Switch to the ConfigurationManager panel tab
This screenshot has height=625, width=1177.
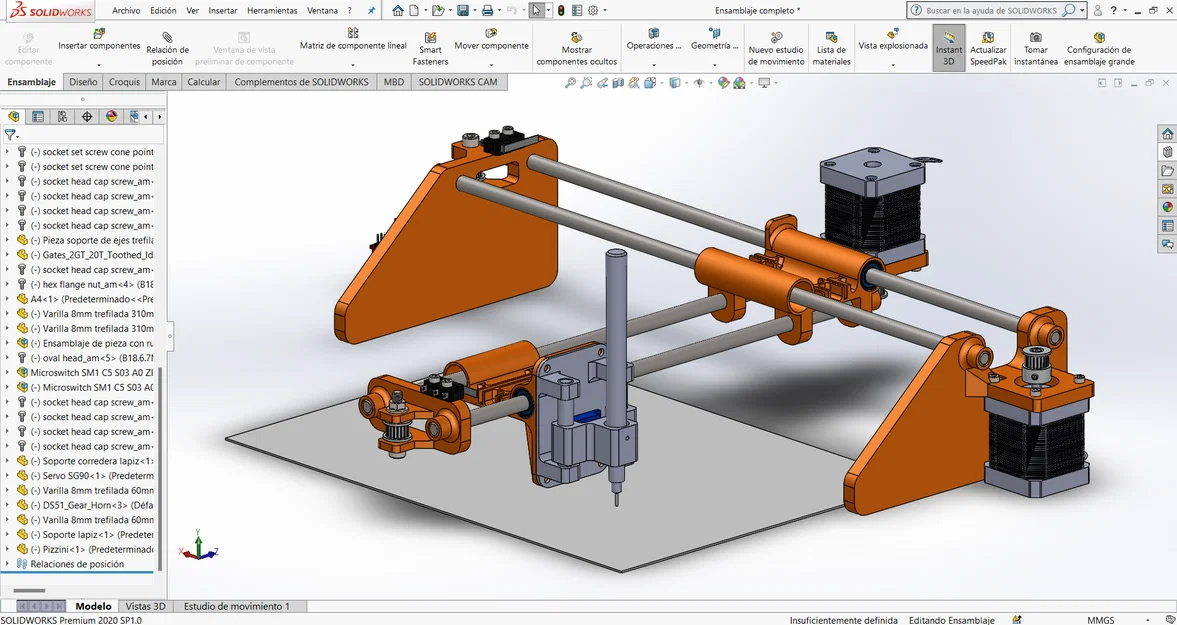click(62, 117)
